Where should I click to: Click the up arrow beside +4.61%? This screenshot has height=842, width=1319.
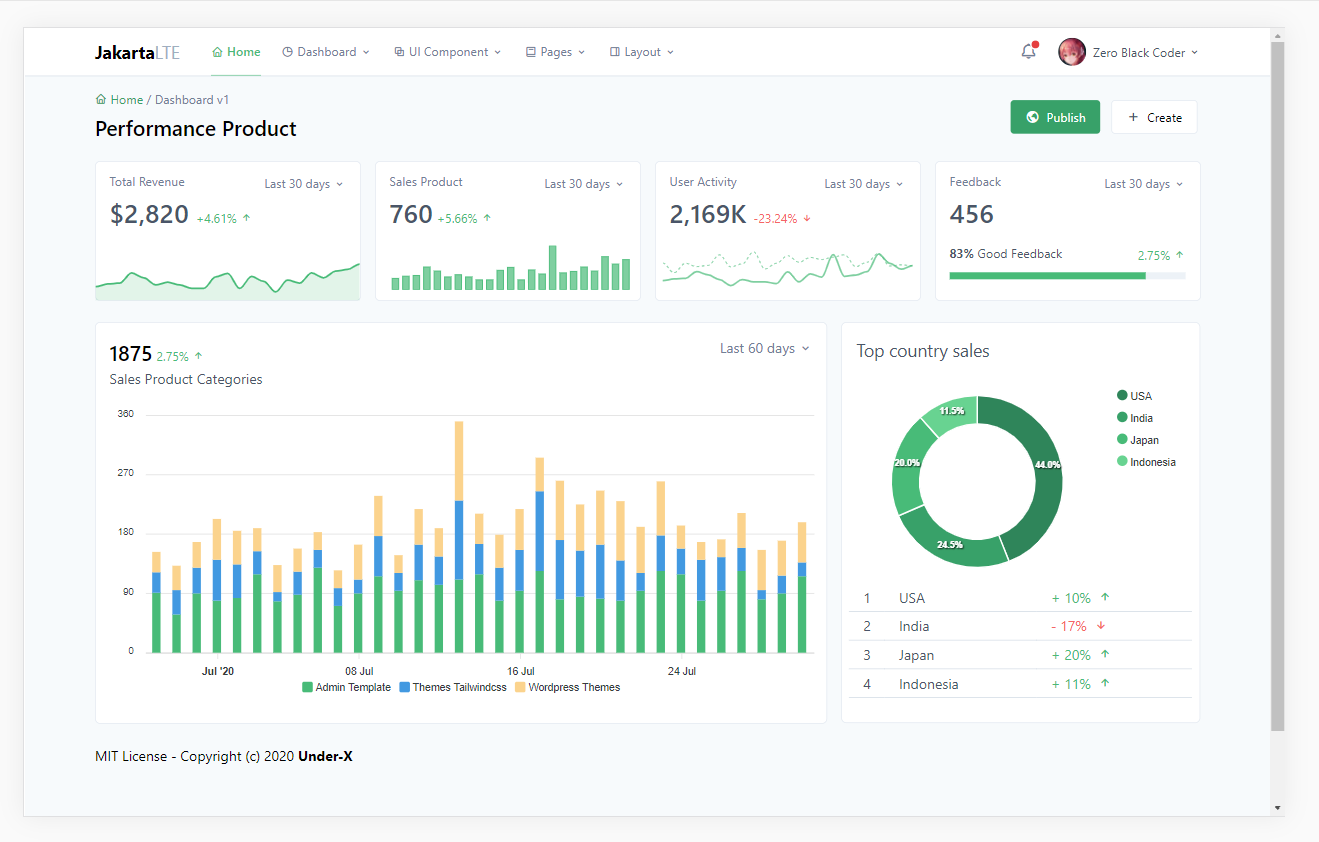[247, 217]
